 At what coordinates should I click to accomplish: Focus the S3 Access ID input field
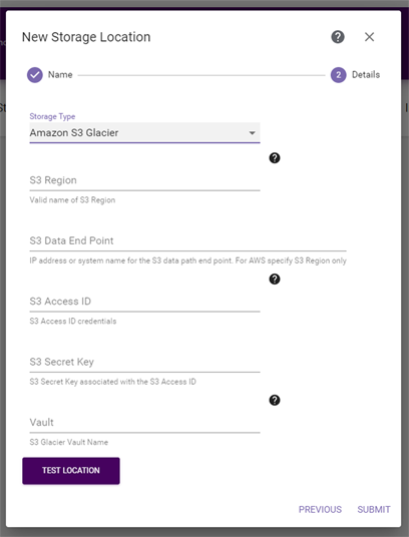tap(145, 302)
